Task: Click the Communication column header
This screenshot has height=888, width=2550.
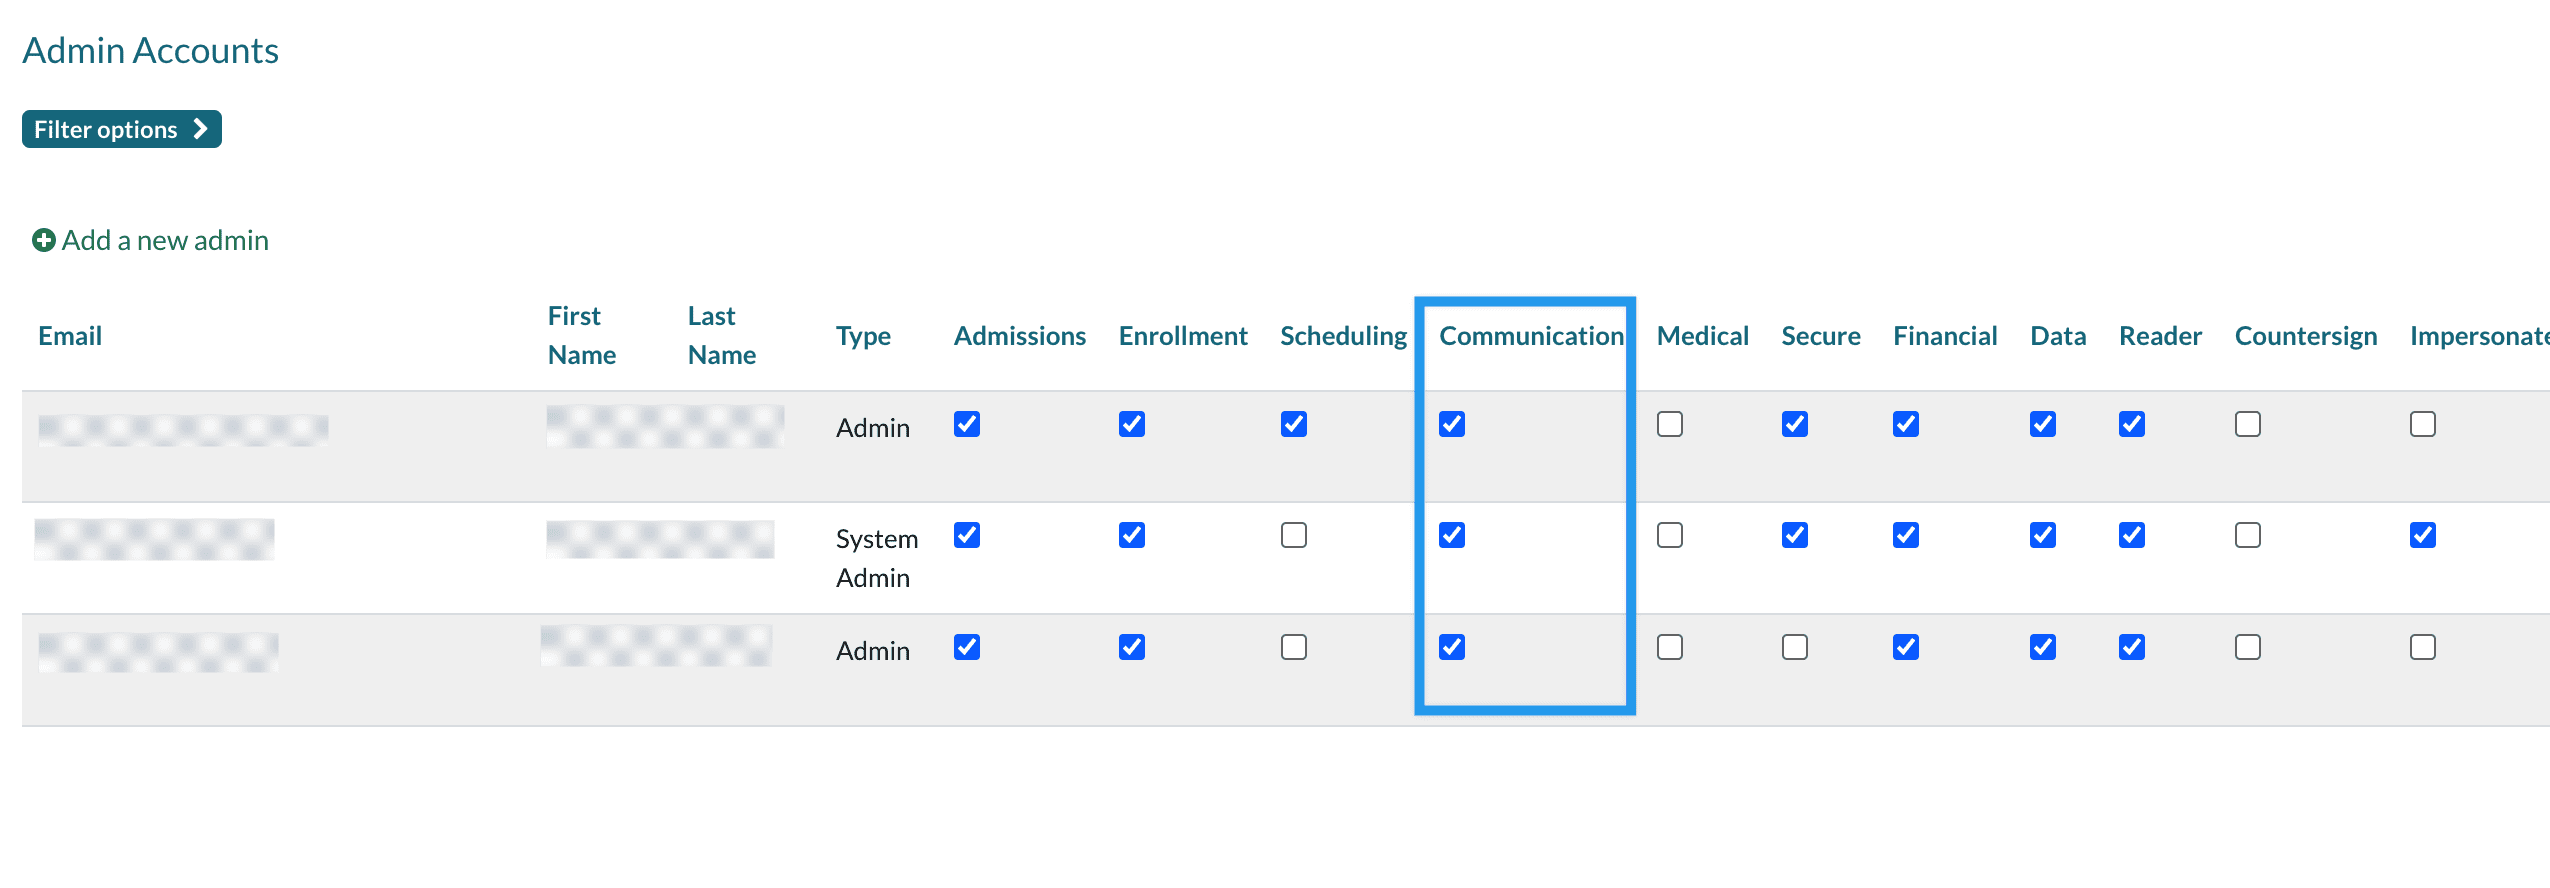Action: (1531, 336)
